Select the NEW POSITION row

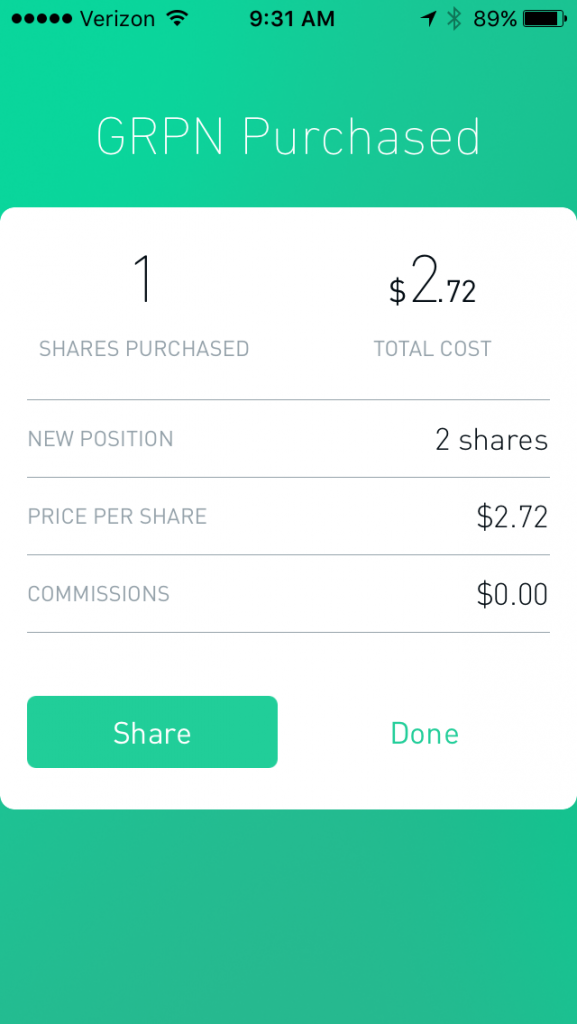click(100, 439)
